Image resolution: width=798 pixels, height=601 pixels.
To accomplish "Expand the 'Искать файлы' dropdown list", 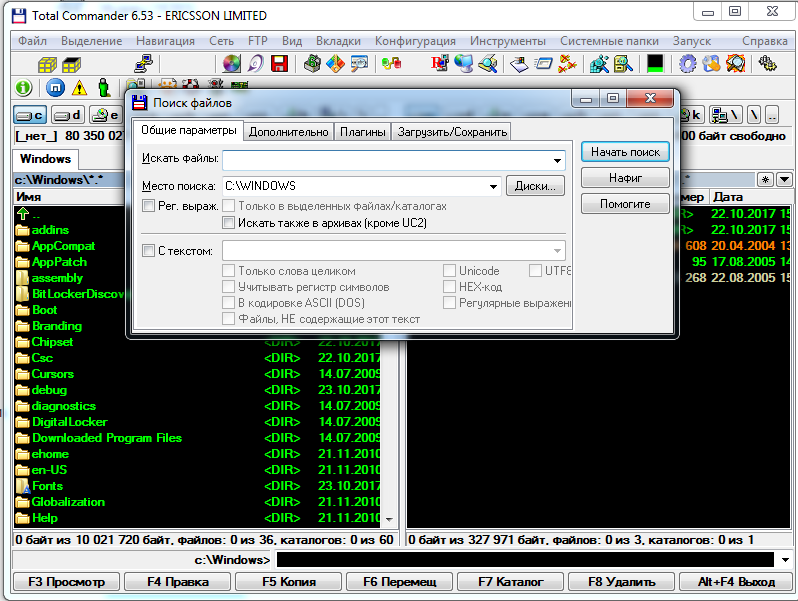I will tap(557, 160).
